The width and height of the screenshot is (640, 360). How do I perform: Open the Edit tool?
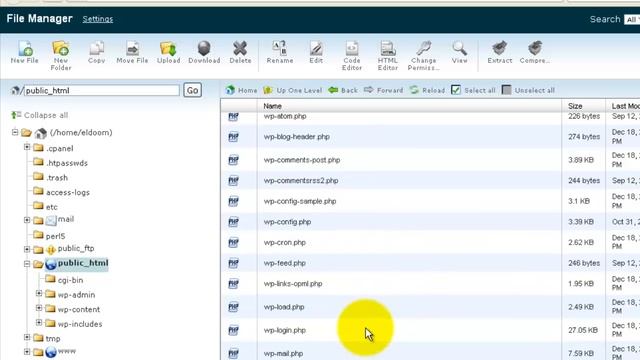(x=316, y=52)
